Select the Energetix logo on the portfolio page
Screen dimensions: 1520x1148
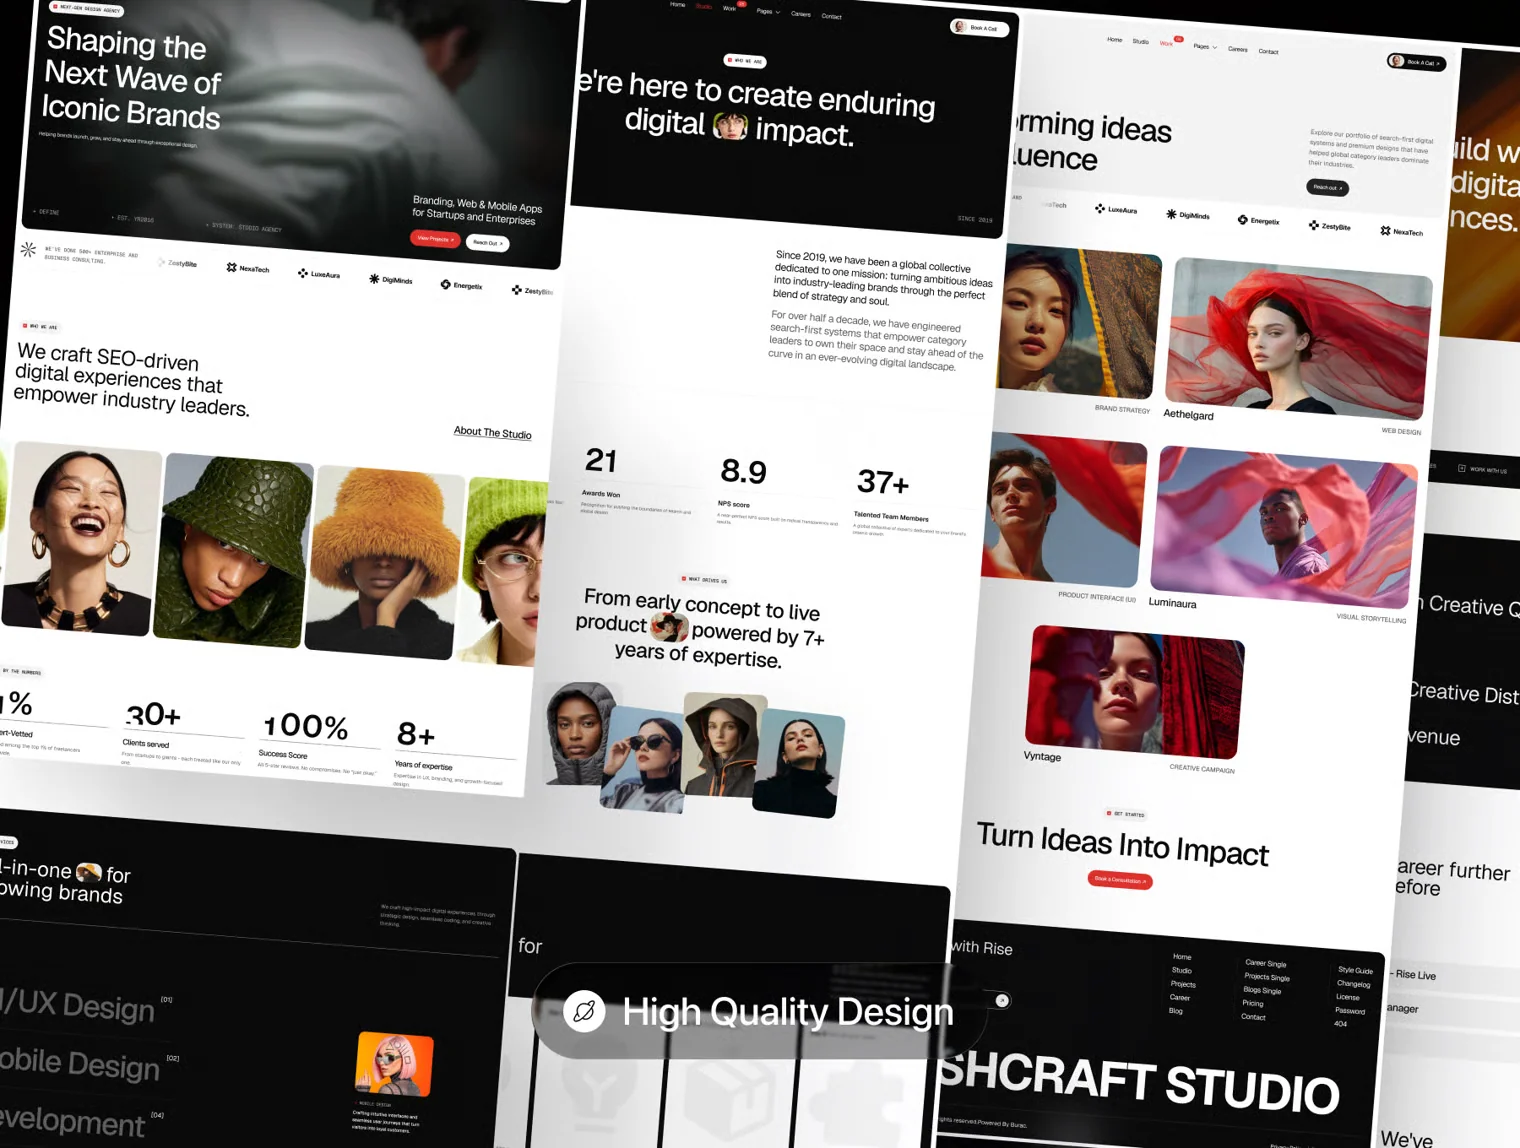pos(1258,220)
